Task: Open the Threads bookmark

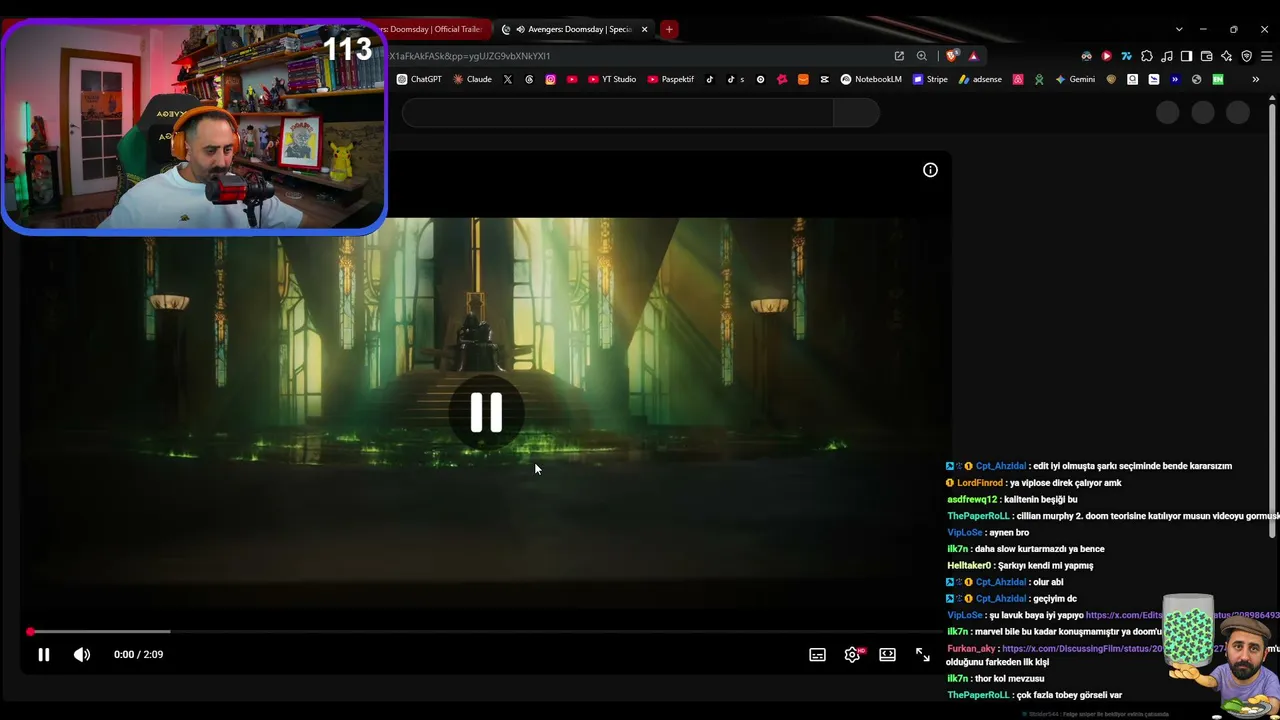Action: click(x=529, y=79)
